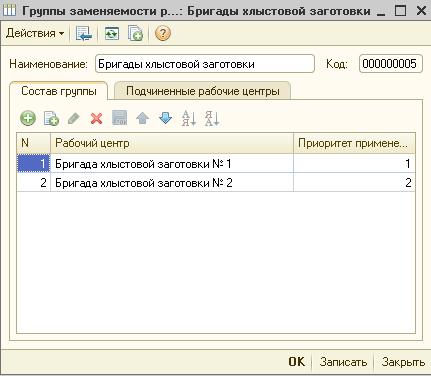Viewport: 431px width, 376px height.
Task: Copy the selected row with the copy-row icon
Action: (51, 118)
